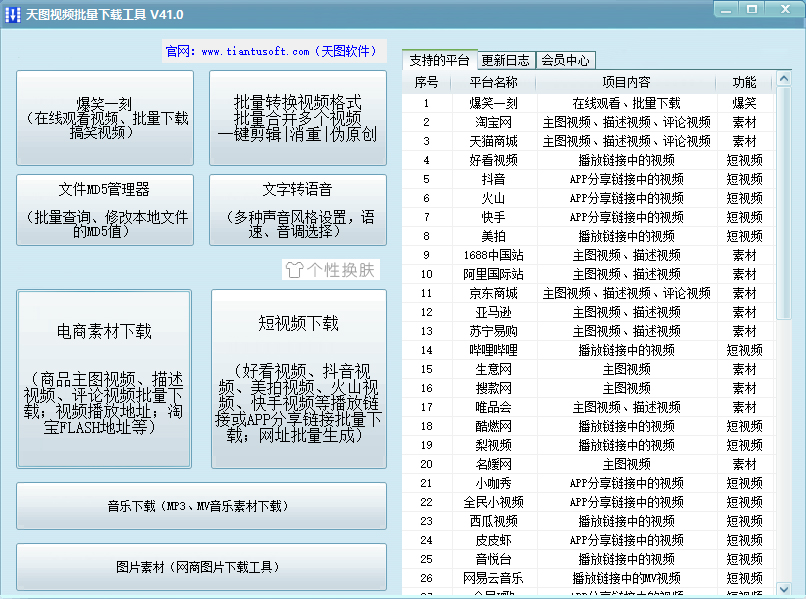This screenshot has height=599, width=806.
Task: Open the 音乐下载 MP3/MV downloader
Action: [201, 506]
